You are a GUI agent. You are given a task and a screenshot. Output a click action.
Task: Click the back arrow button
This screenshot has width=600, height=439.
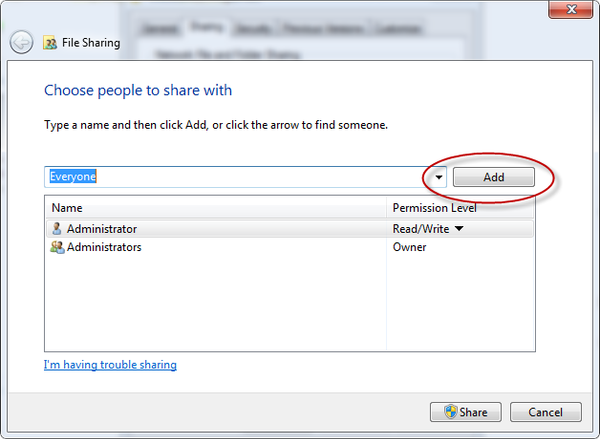[x=21, y=43]
